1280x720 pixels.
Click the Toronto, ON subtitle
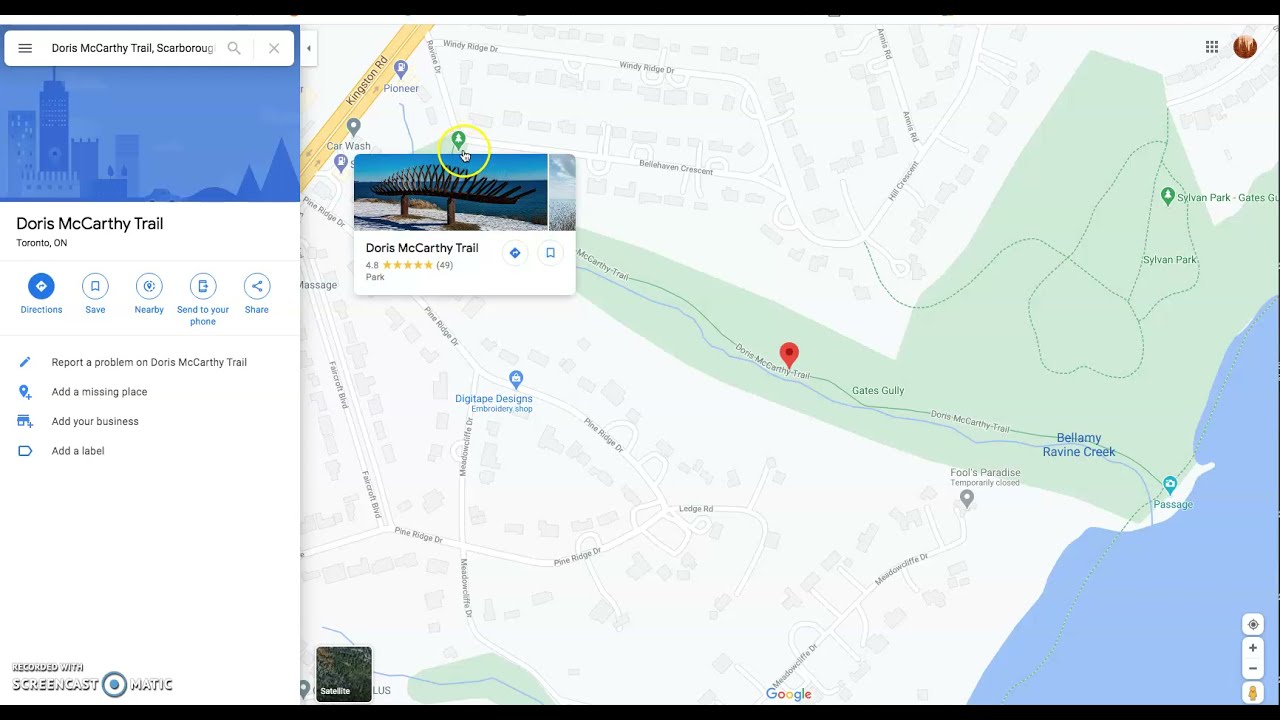(x=42, y=243)
